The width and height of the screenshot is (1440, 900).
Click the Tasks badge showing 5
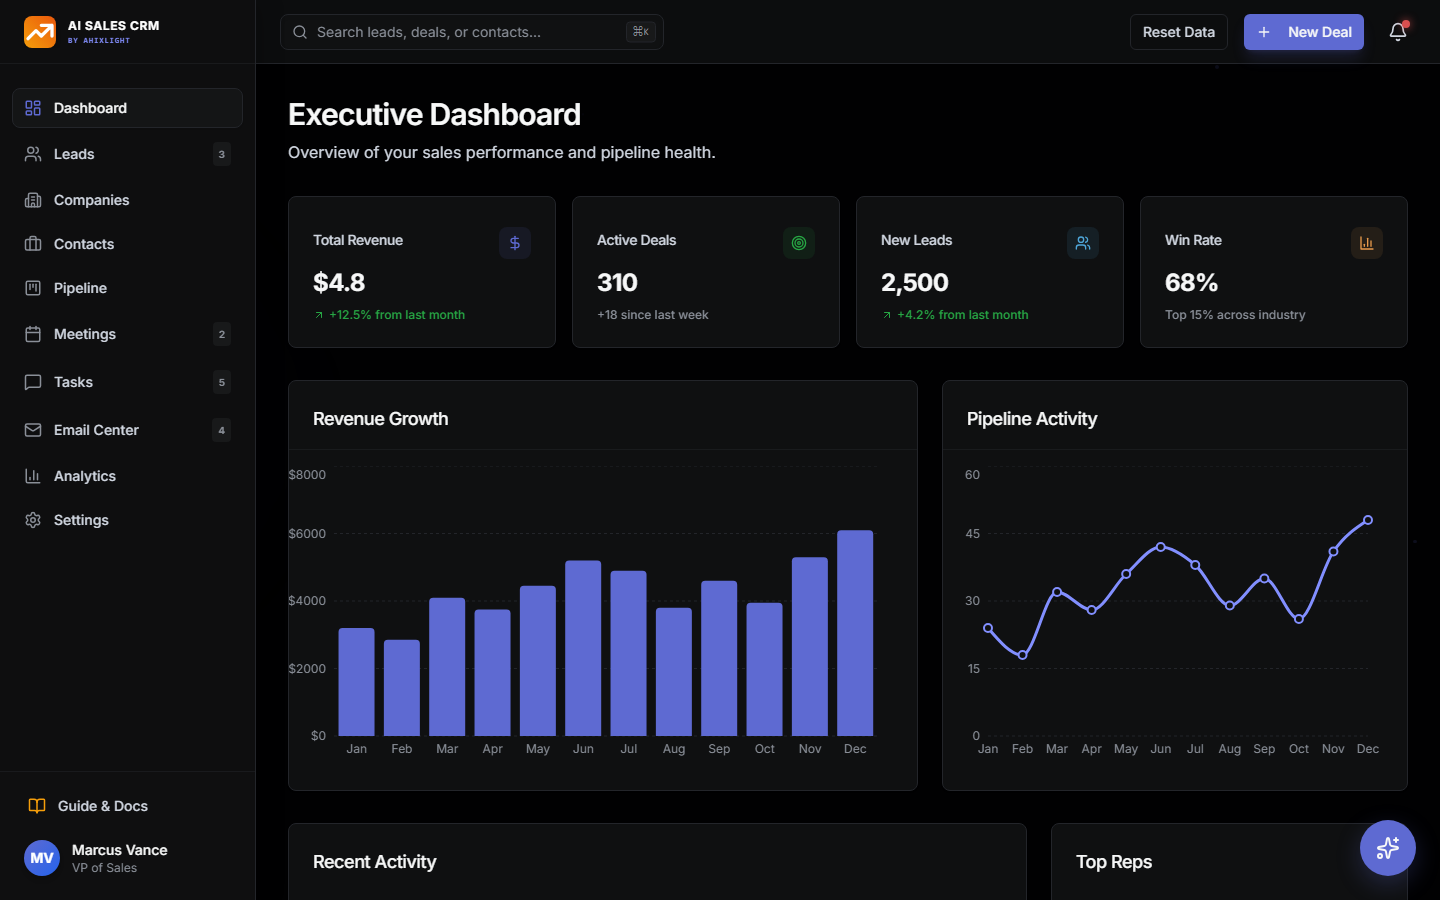coord(222,382)
